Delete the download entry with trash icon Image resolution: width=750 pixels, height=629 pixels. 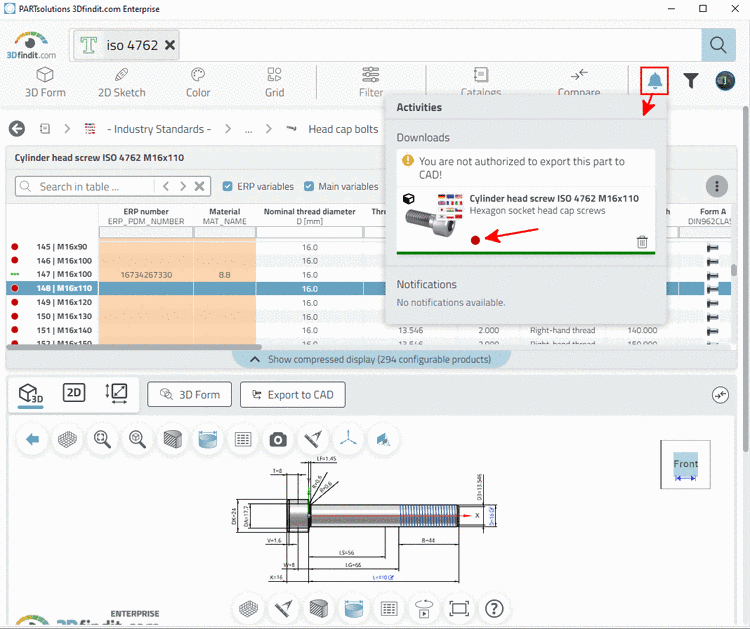642,242
